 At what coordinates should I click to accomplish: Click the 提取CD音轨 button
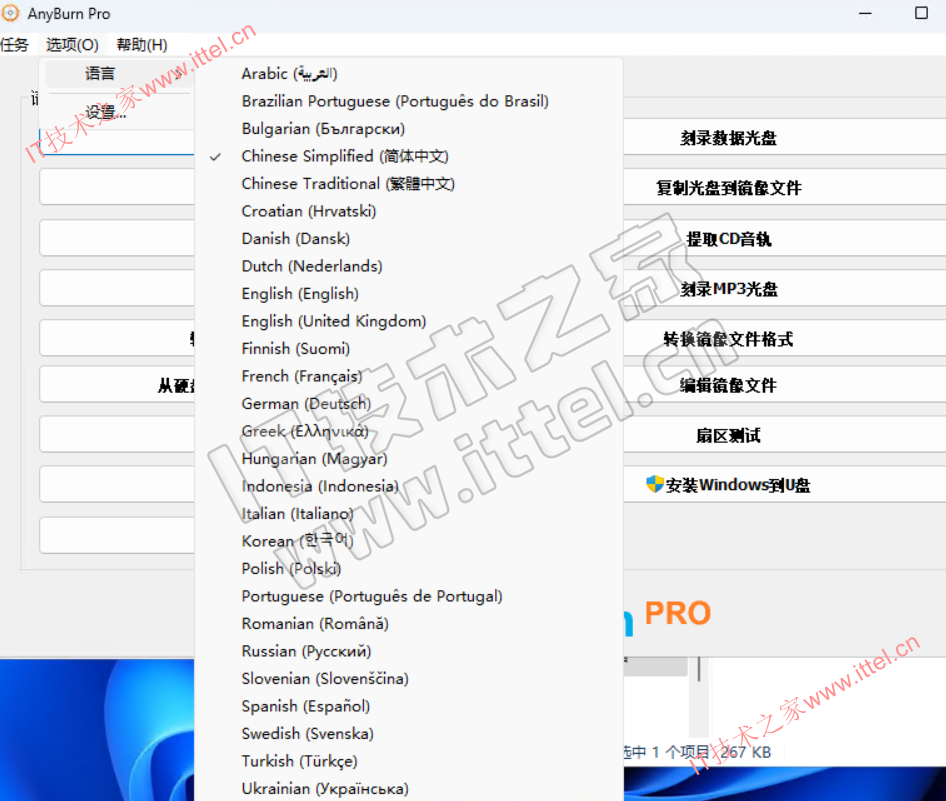pos(728,240)
